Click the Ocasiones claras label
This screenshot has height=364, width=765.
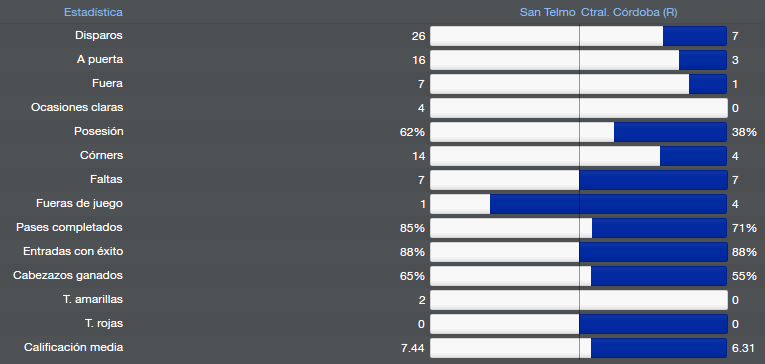pos(77,107)
